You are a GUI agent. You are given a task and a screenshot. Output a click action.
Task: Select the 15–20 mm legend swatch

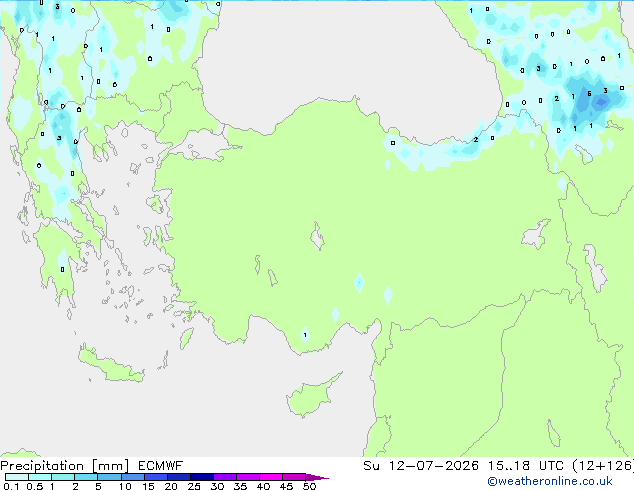[155, 477]
